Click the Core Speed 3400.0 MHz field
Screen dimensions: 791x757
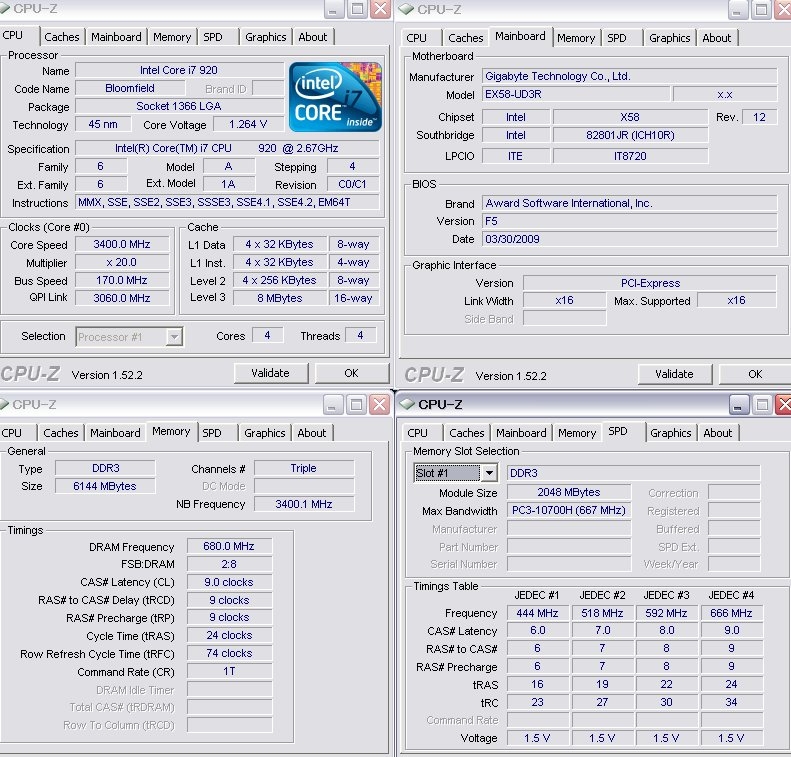coord(122,245)
